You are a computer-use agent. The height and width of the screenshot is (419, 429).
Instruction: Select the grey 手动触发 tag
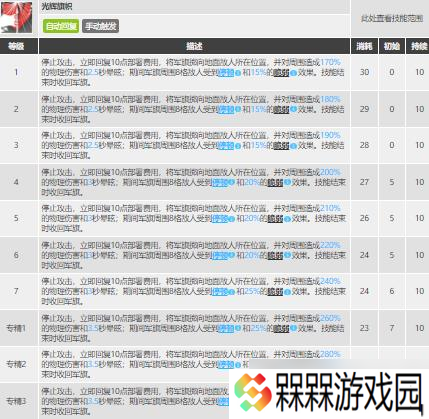tap(100, 26)
